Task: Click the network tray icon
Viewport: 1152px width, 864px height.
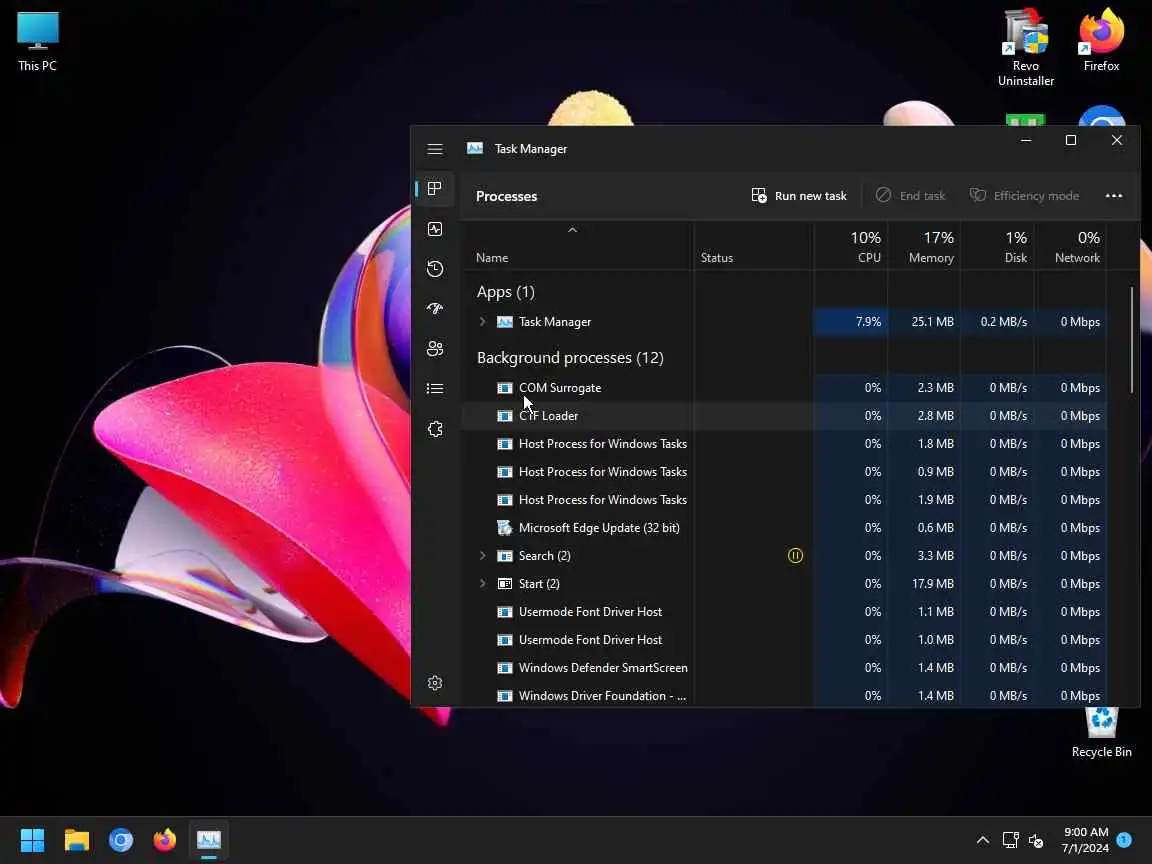Action: 1010,840
